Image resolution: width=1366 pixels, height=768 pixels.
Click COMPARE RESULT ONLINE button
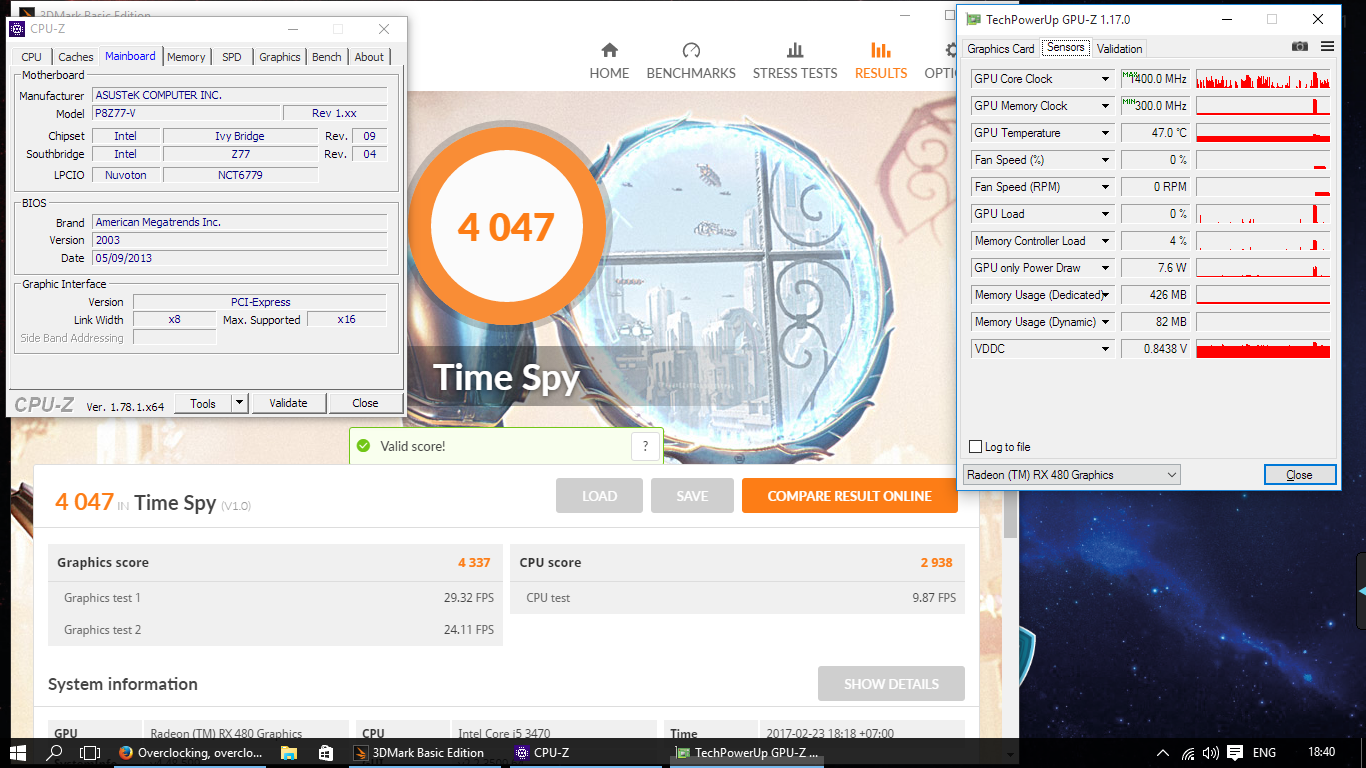click(x=849, y=496)
